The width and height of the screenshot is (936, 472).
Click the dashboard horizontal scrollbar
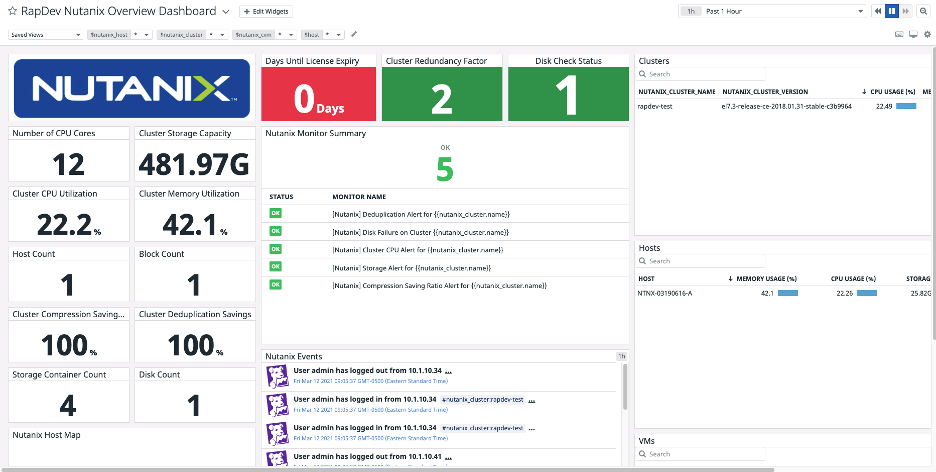tap(387, 469)
